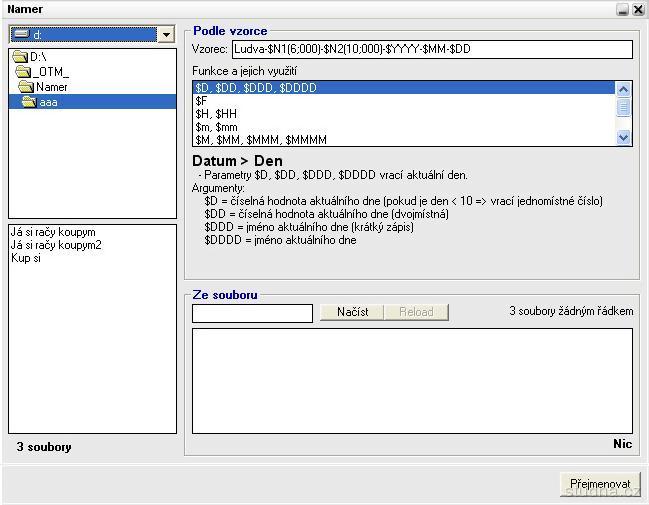Select file 'Kup si' in list
Viewport: 649px width, 505px height.
coord(26,258)
